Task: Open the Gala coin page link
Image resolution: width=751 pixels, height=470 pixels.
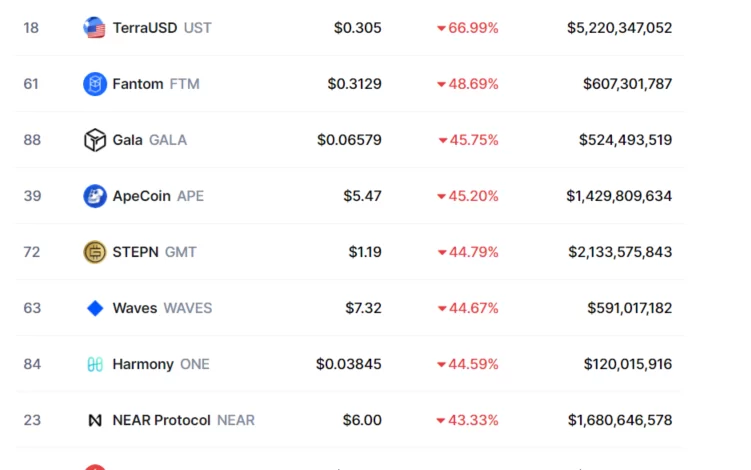Action: click(x=128, y=140)
